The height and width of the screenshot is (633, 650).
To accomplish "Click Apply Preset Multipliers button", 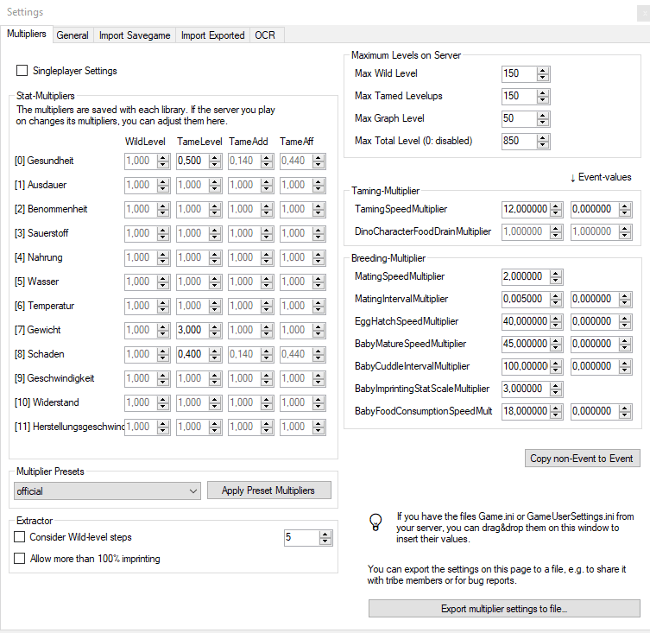I will (269, 490).
